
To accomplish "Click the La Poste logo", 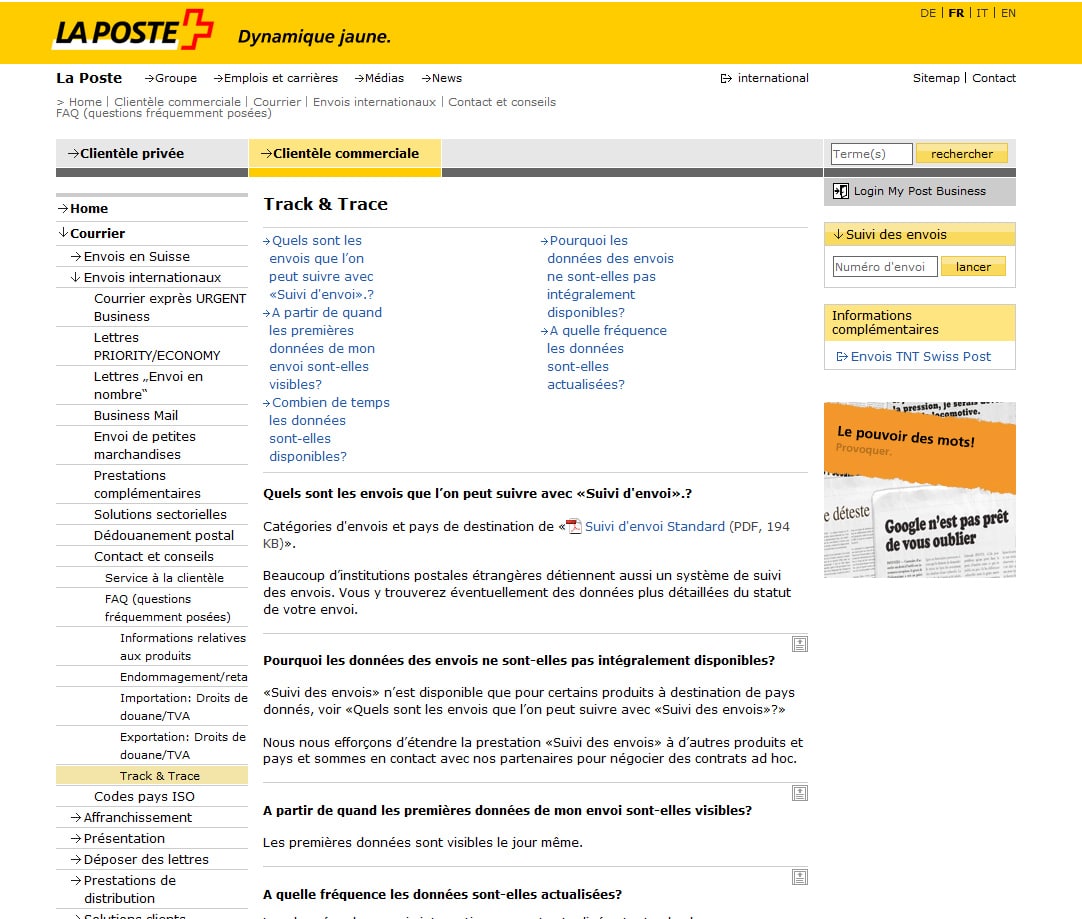I will pos(133,30).
